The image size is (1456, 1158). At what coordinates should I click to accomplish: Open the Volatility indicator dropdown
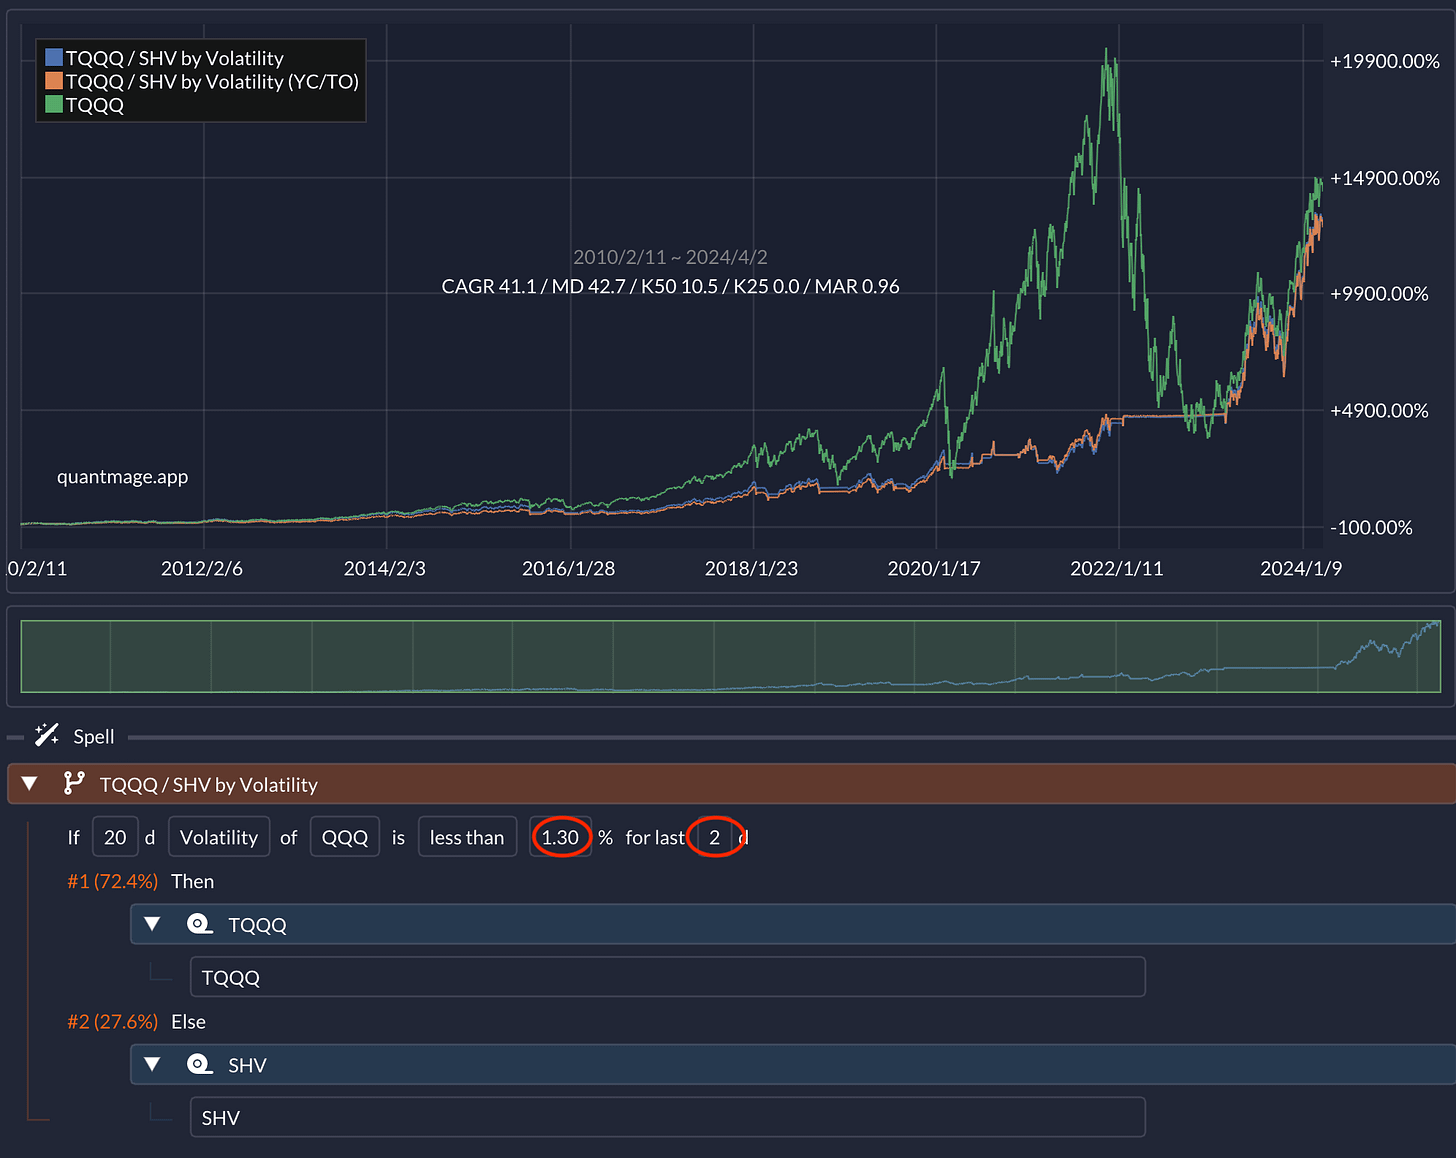pyautogui.click(x=219, y=837)
